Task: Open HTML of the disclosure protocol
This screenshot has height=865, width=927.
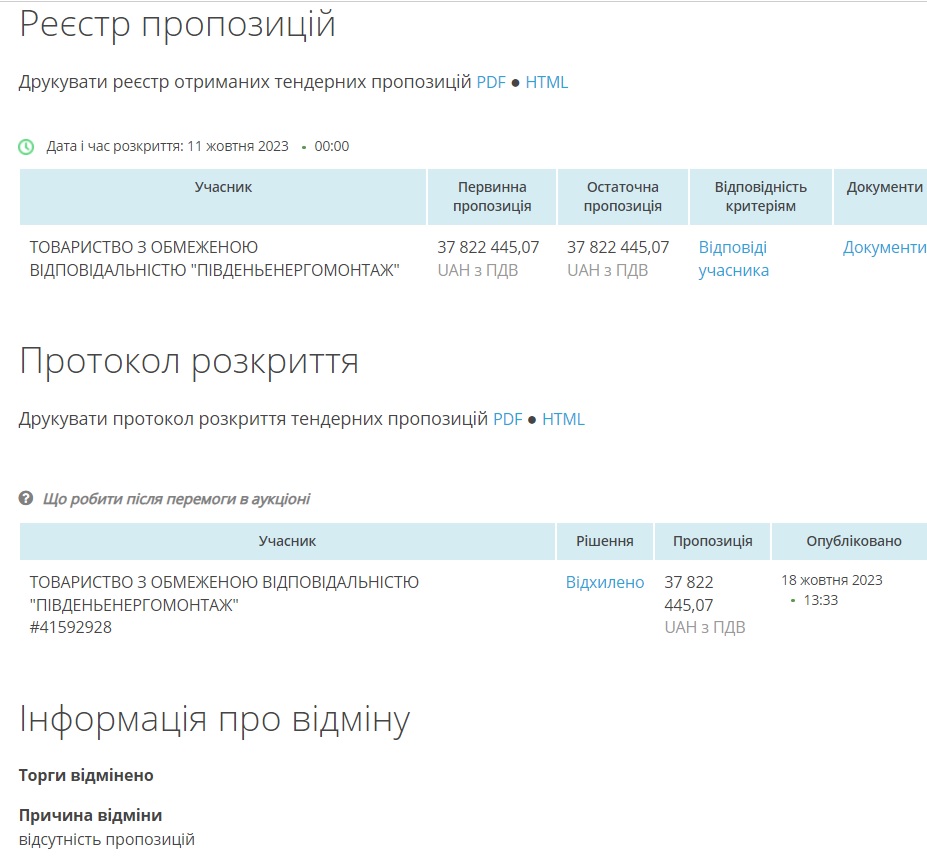Action: 563,419
